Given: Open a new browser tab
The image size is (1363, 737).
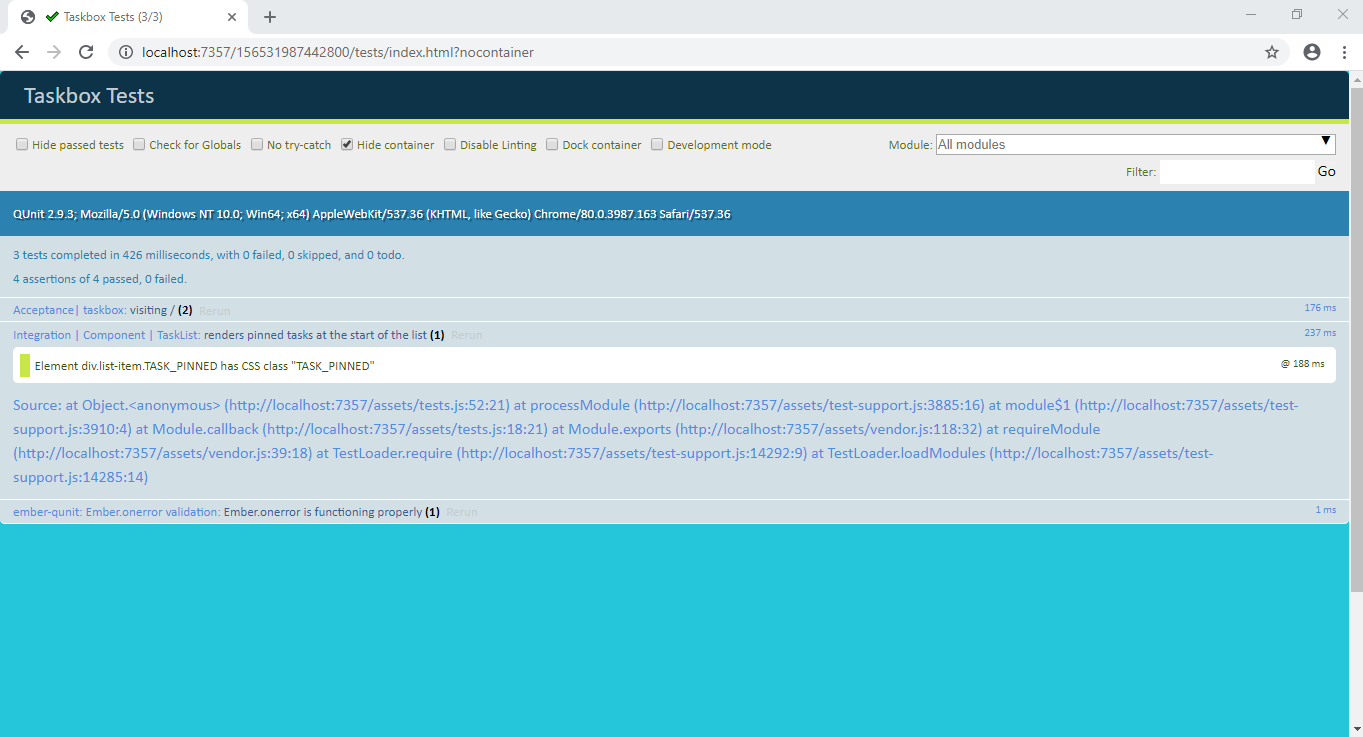Looking at the screenshot, I should pyautogui.click(x=270, y=17).
